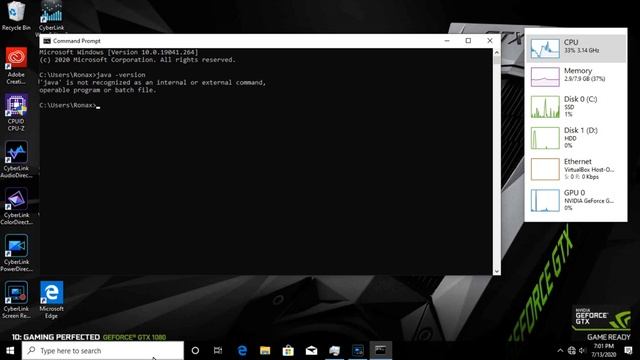The image size is (640, 360).
Task: Select the Memory performance entry
Action: pos(576,77)
